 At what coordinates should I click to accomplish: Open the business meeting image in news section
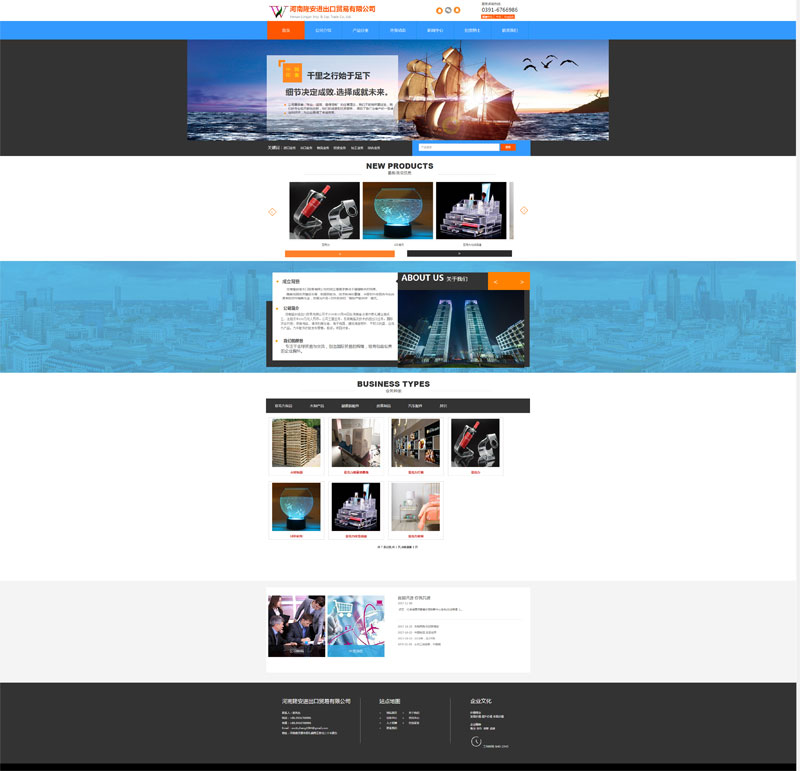point(296,626)
